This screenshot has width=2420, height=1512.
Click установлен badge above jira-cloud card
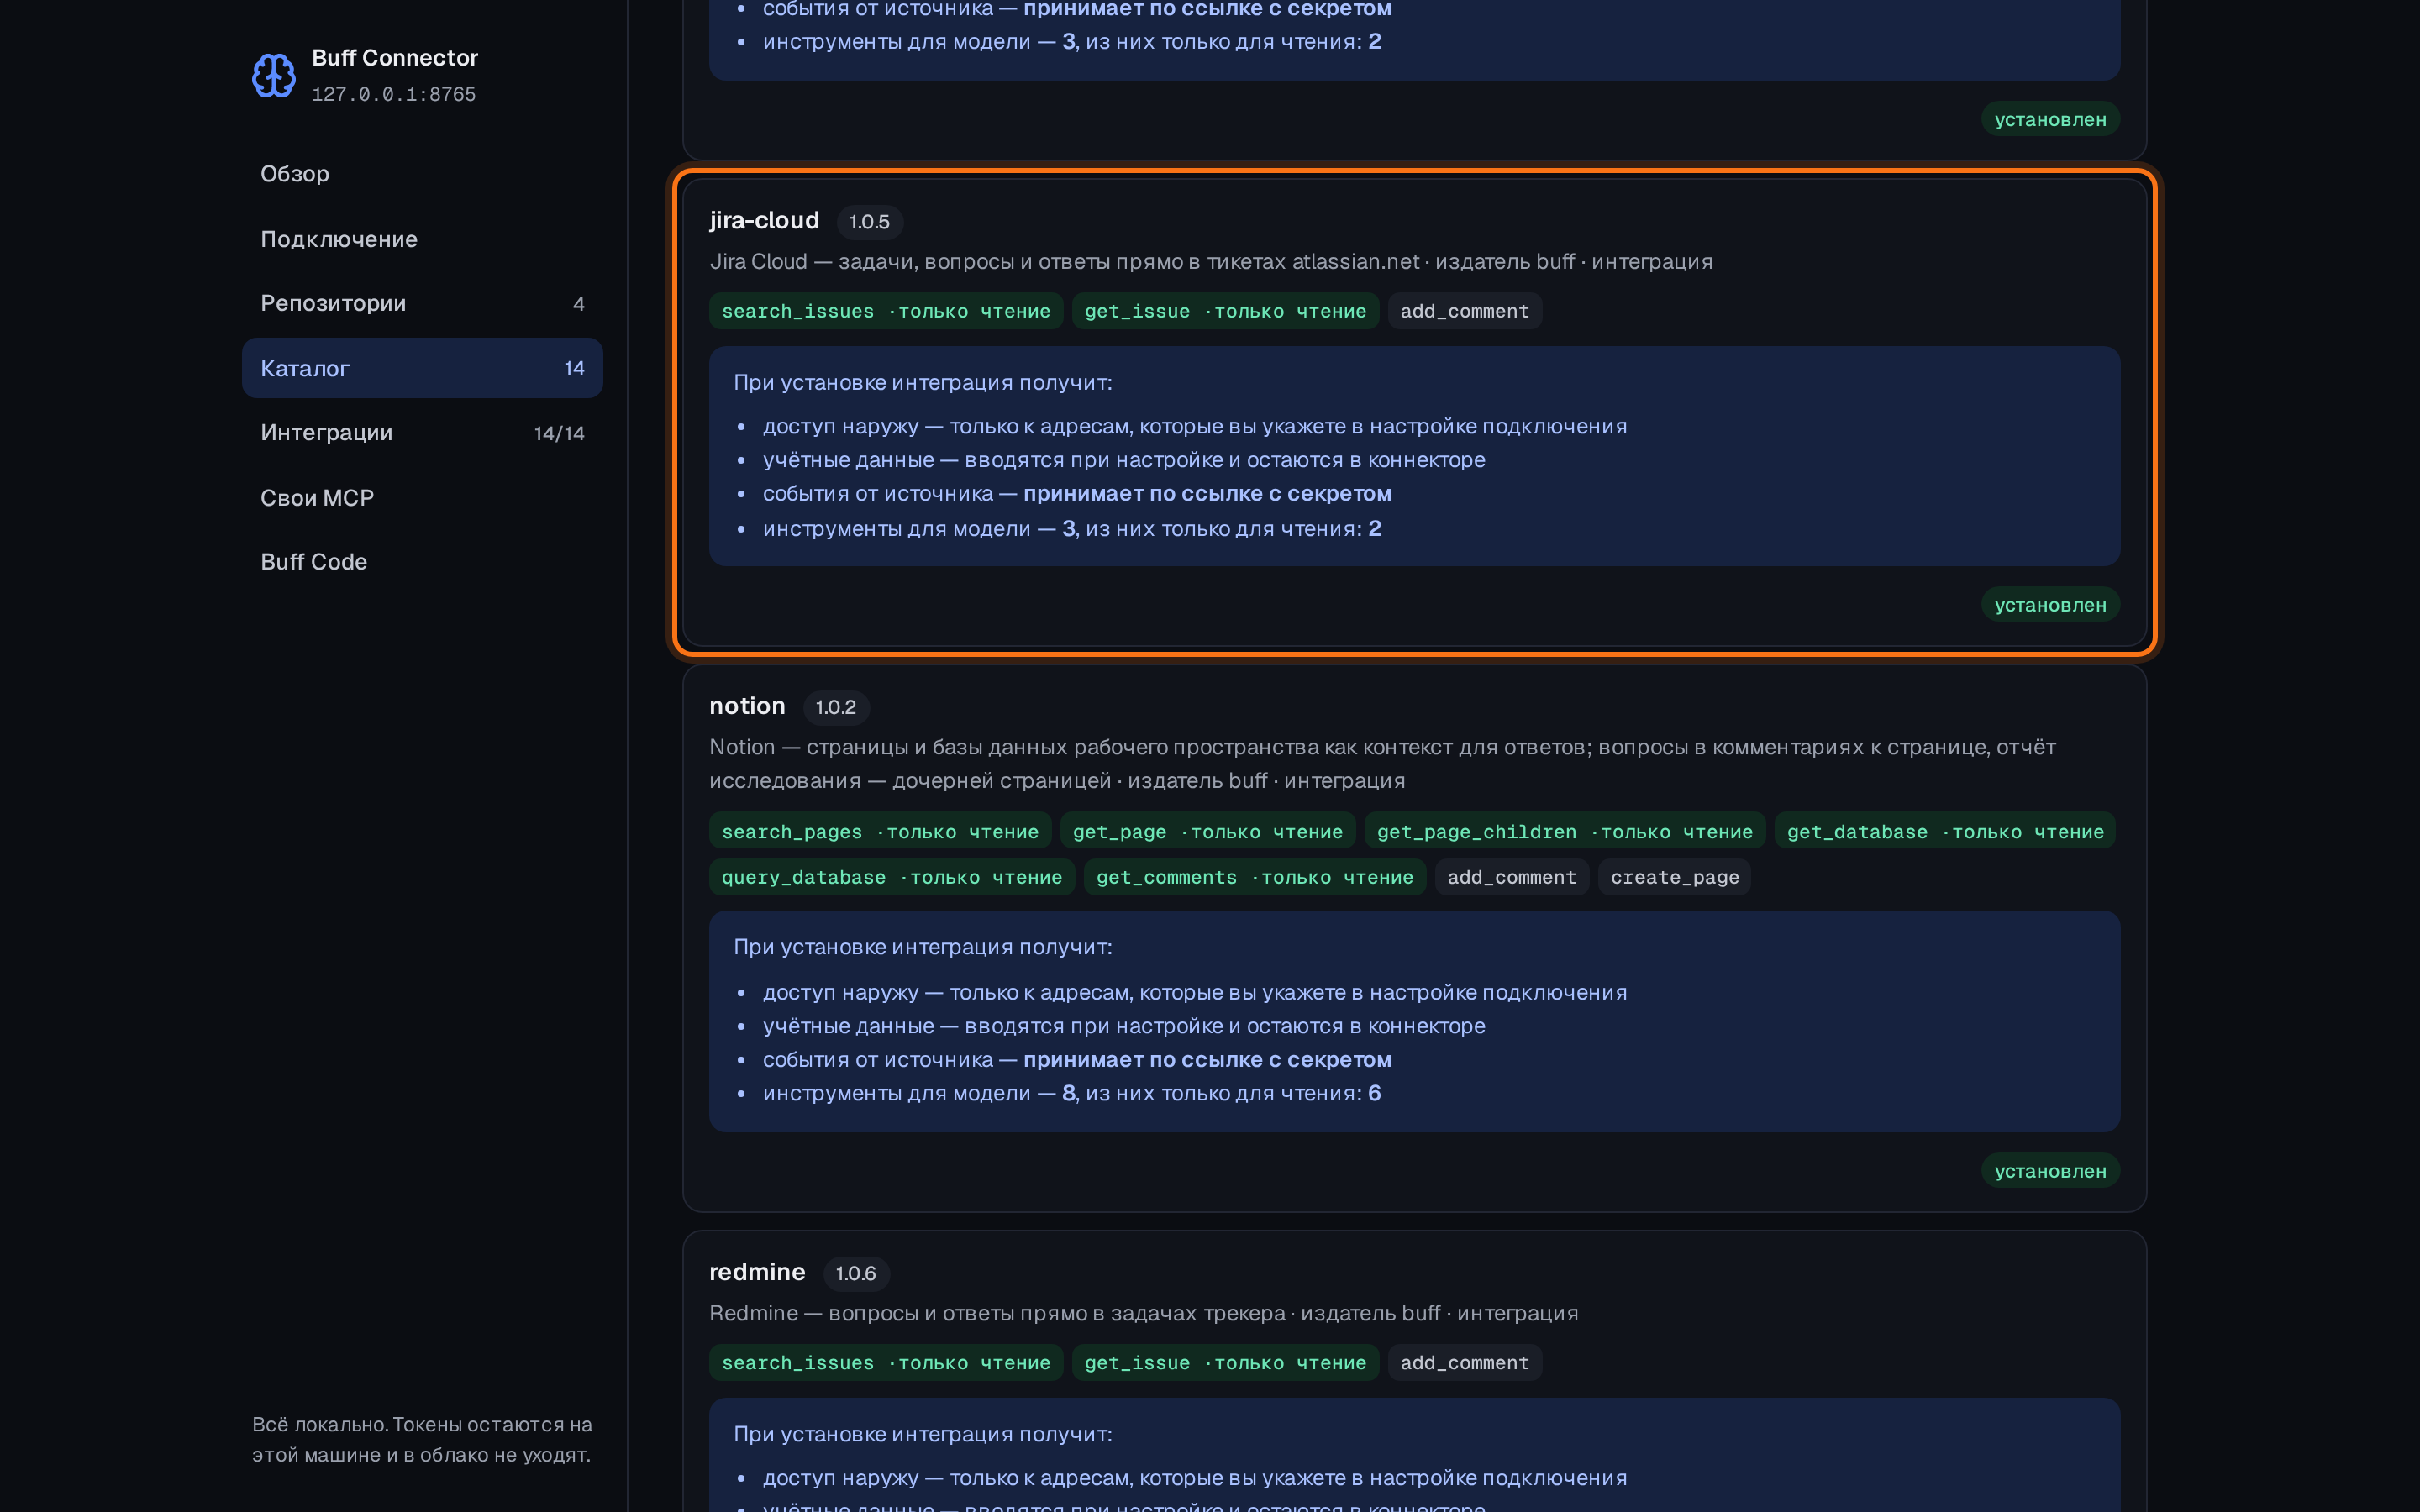pyautogui.click(x=2050, y=119)
